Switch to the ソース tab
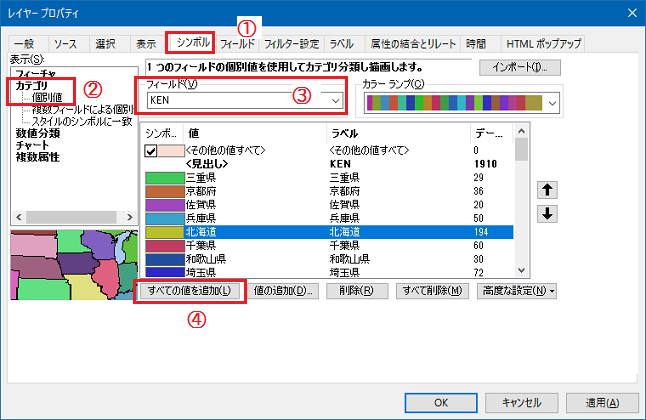This screenshot has height=420, width=646. (66, 44)
